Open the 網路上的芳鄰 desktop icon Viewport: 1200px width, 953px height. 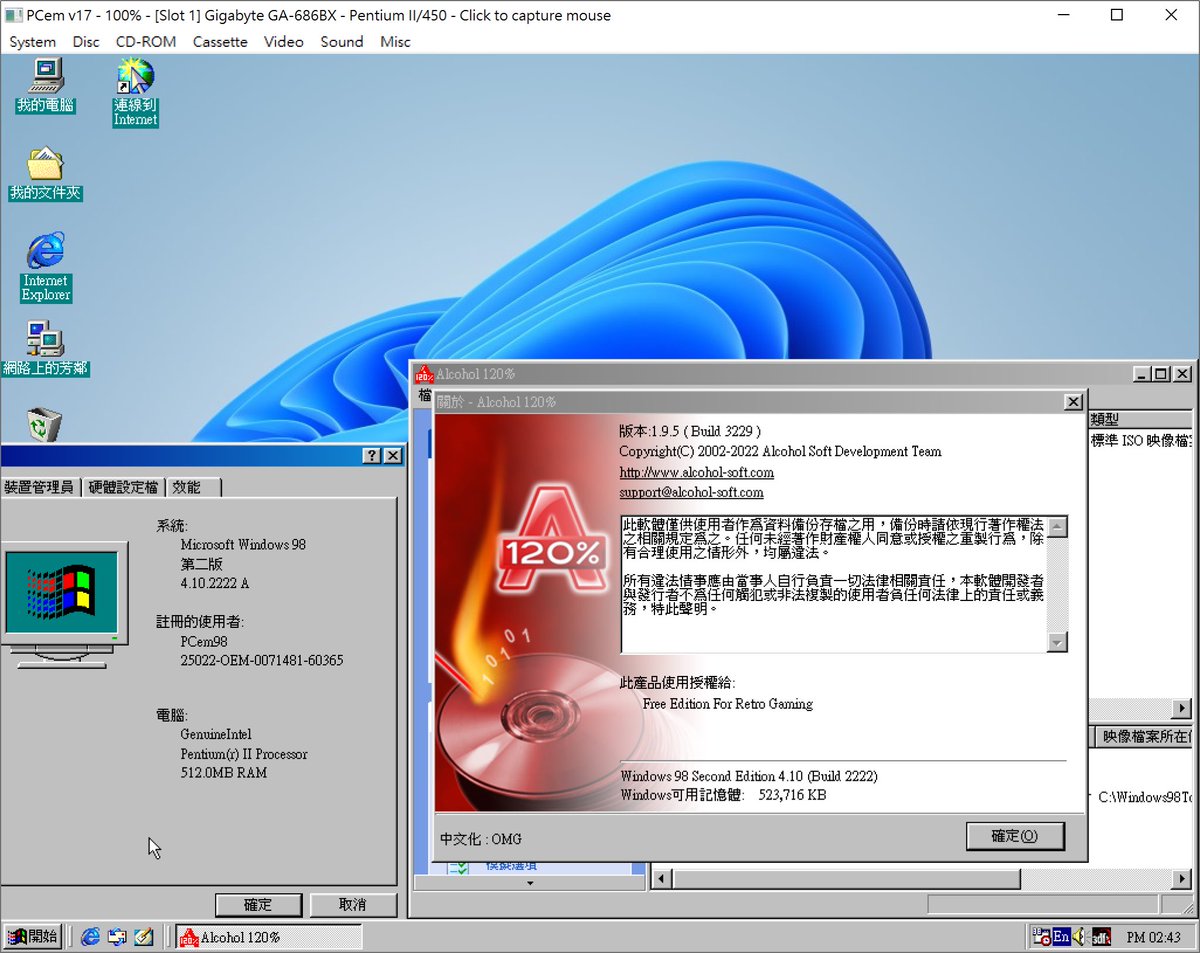pos(46,349)
